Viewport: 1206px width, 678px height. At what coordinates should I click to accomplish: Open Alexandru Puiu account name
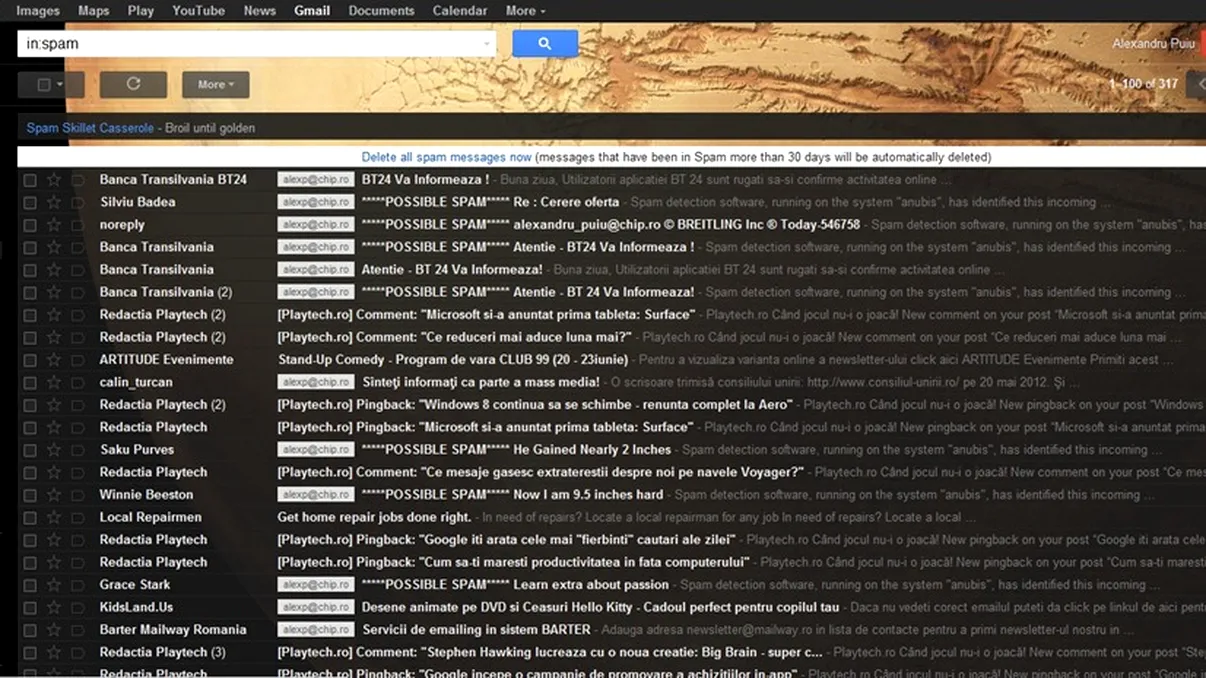pyautogui.click(x=1153, y=44)
